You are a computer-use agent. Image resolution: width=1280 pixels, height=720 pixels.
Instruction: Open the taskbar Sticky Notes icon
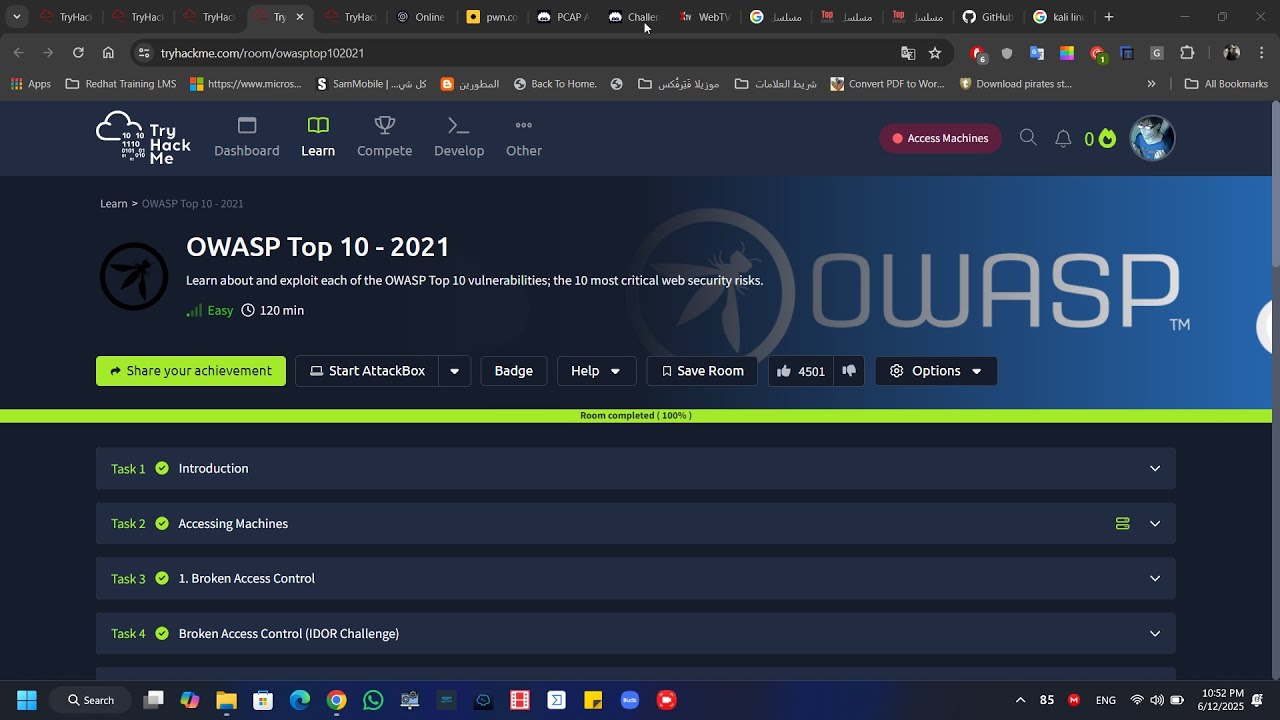coord(593,700)
